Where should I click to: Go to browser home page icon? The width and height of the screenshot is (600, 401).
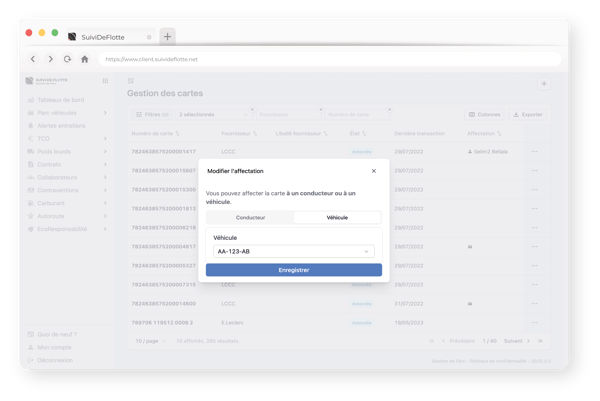tap(84, 59)
